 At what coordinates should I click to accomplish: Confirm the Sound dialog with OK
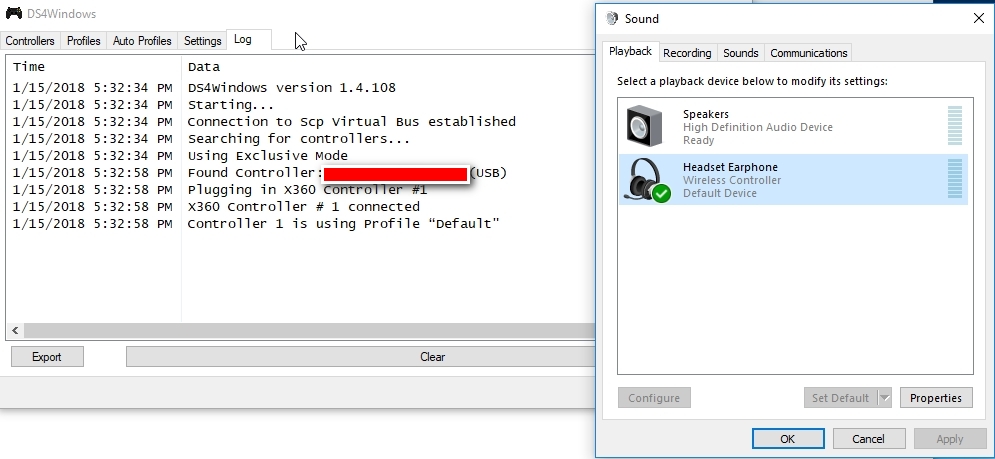coord(788,439)
